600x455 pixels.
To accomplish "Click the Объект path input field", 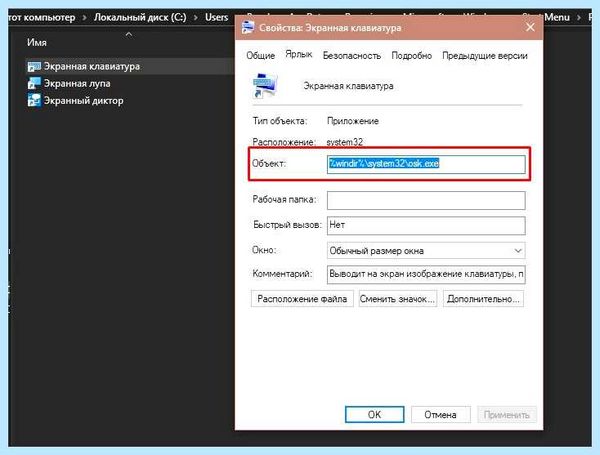I will 426,164.
